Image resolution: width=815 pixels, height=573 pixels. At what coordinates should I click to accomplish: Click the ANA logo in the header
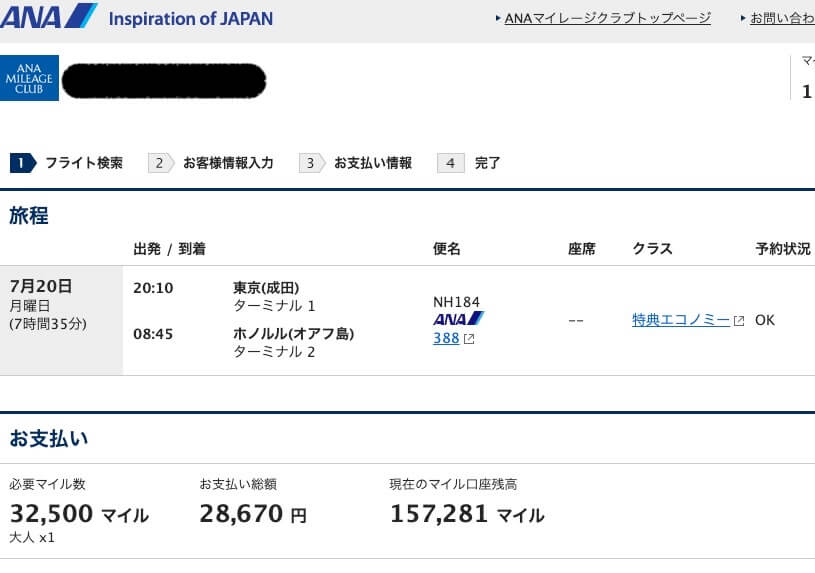click(49, 18)
